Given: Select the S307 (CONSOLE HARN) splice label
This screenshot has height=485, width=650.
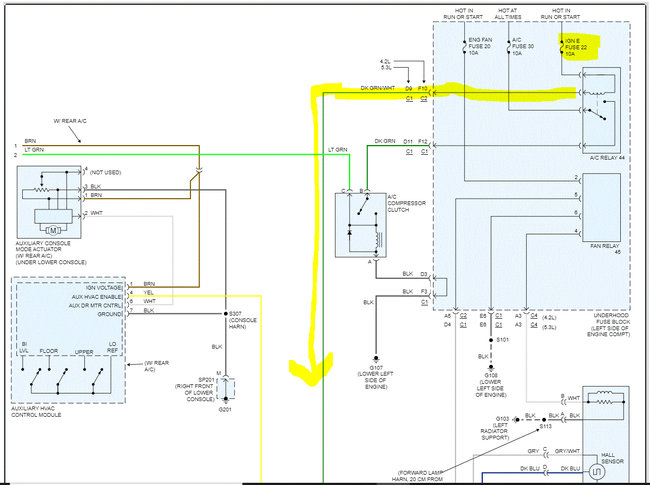Looking at the screenshot, I should pos(243,320).
